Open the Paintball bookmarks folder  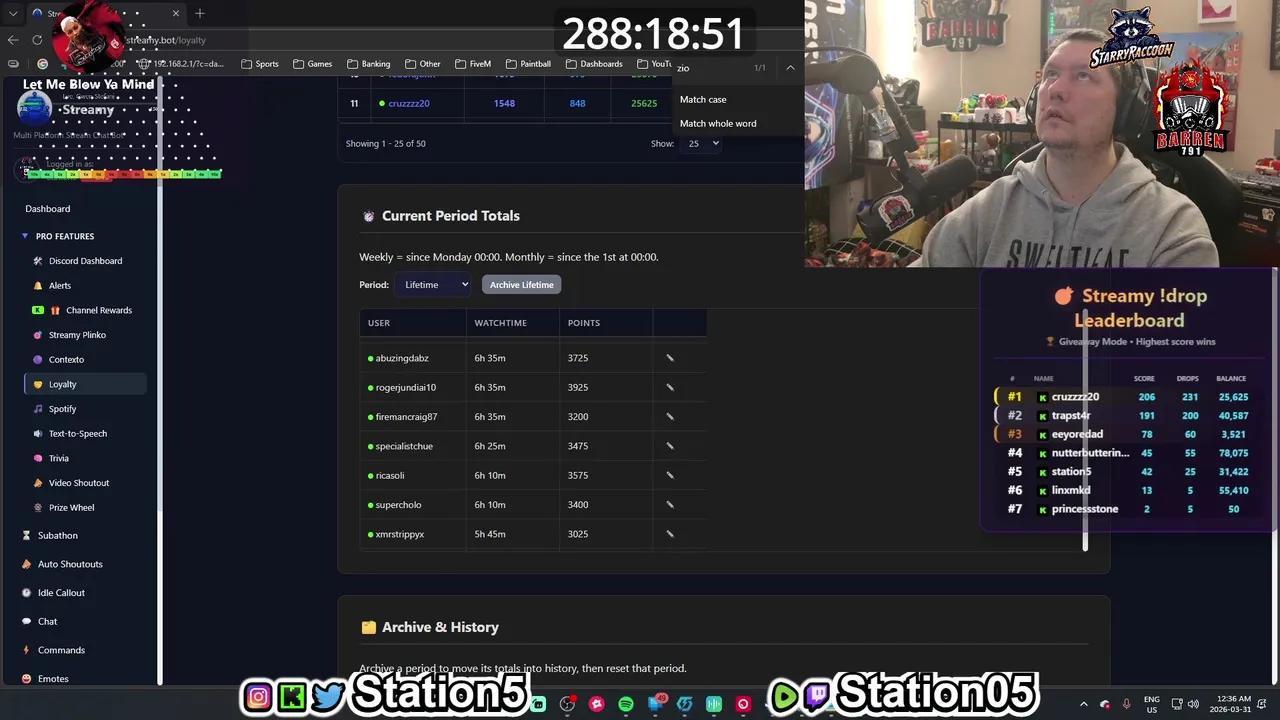[x=528, y=64]
